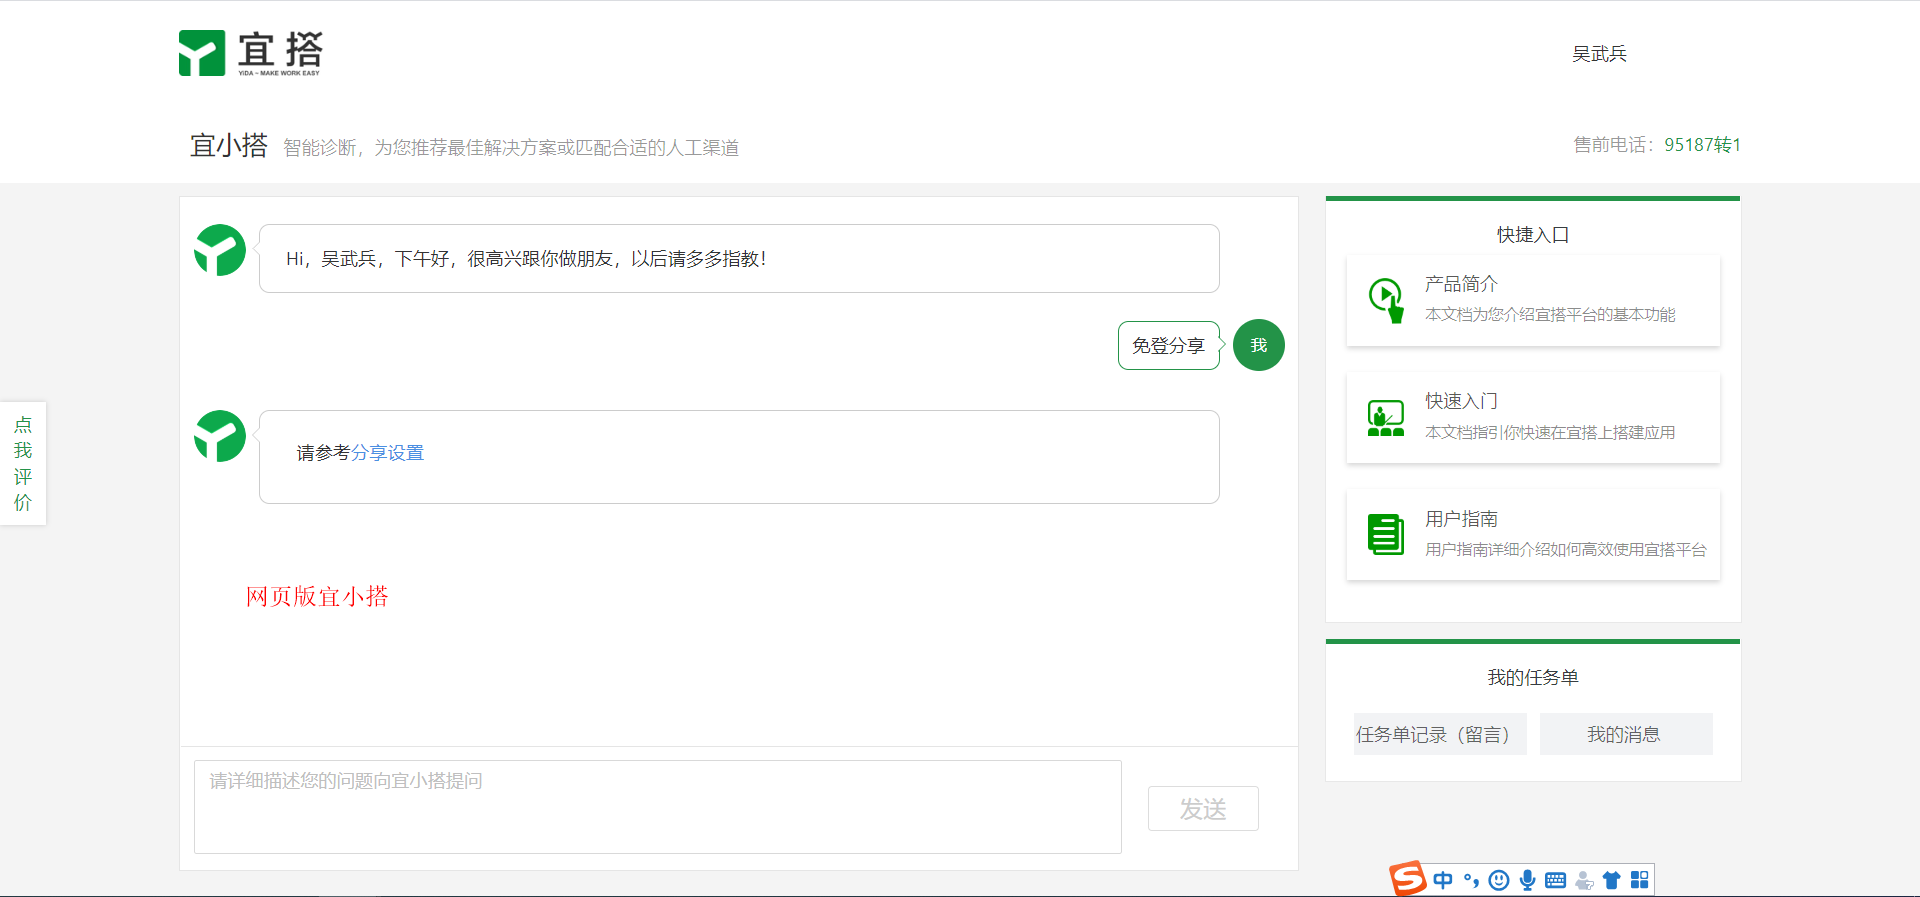Focus the question input field

(x=658, y=807)
